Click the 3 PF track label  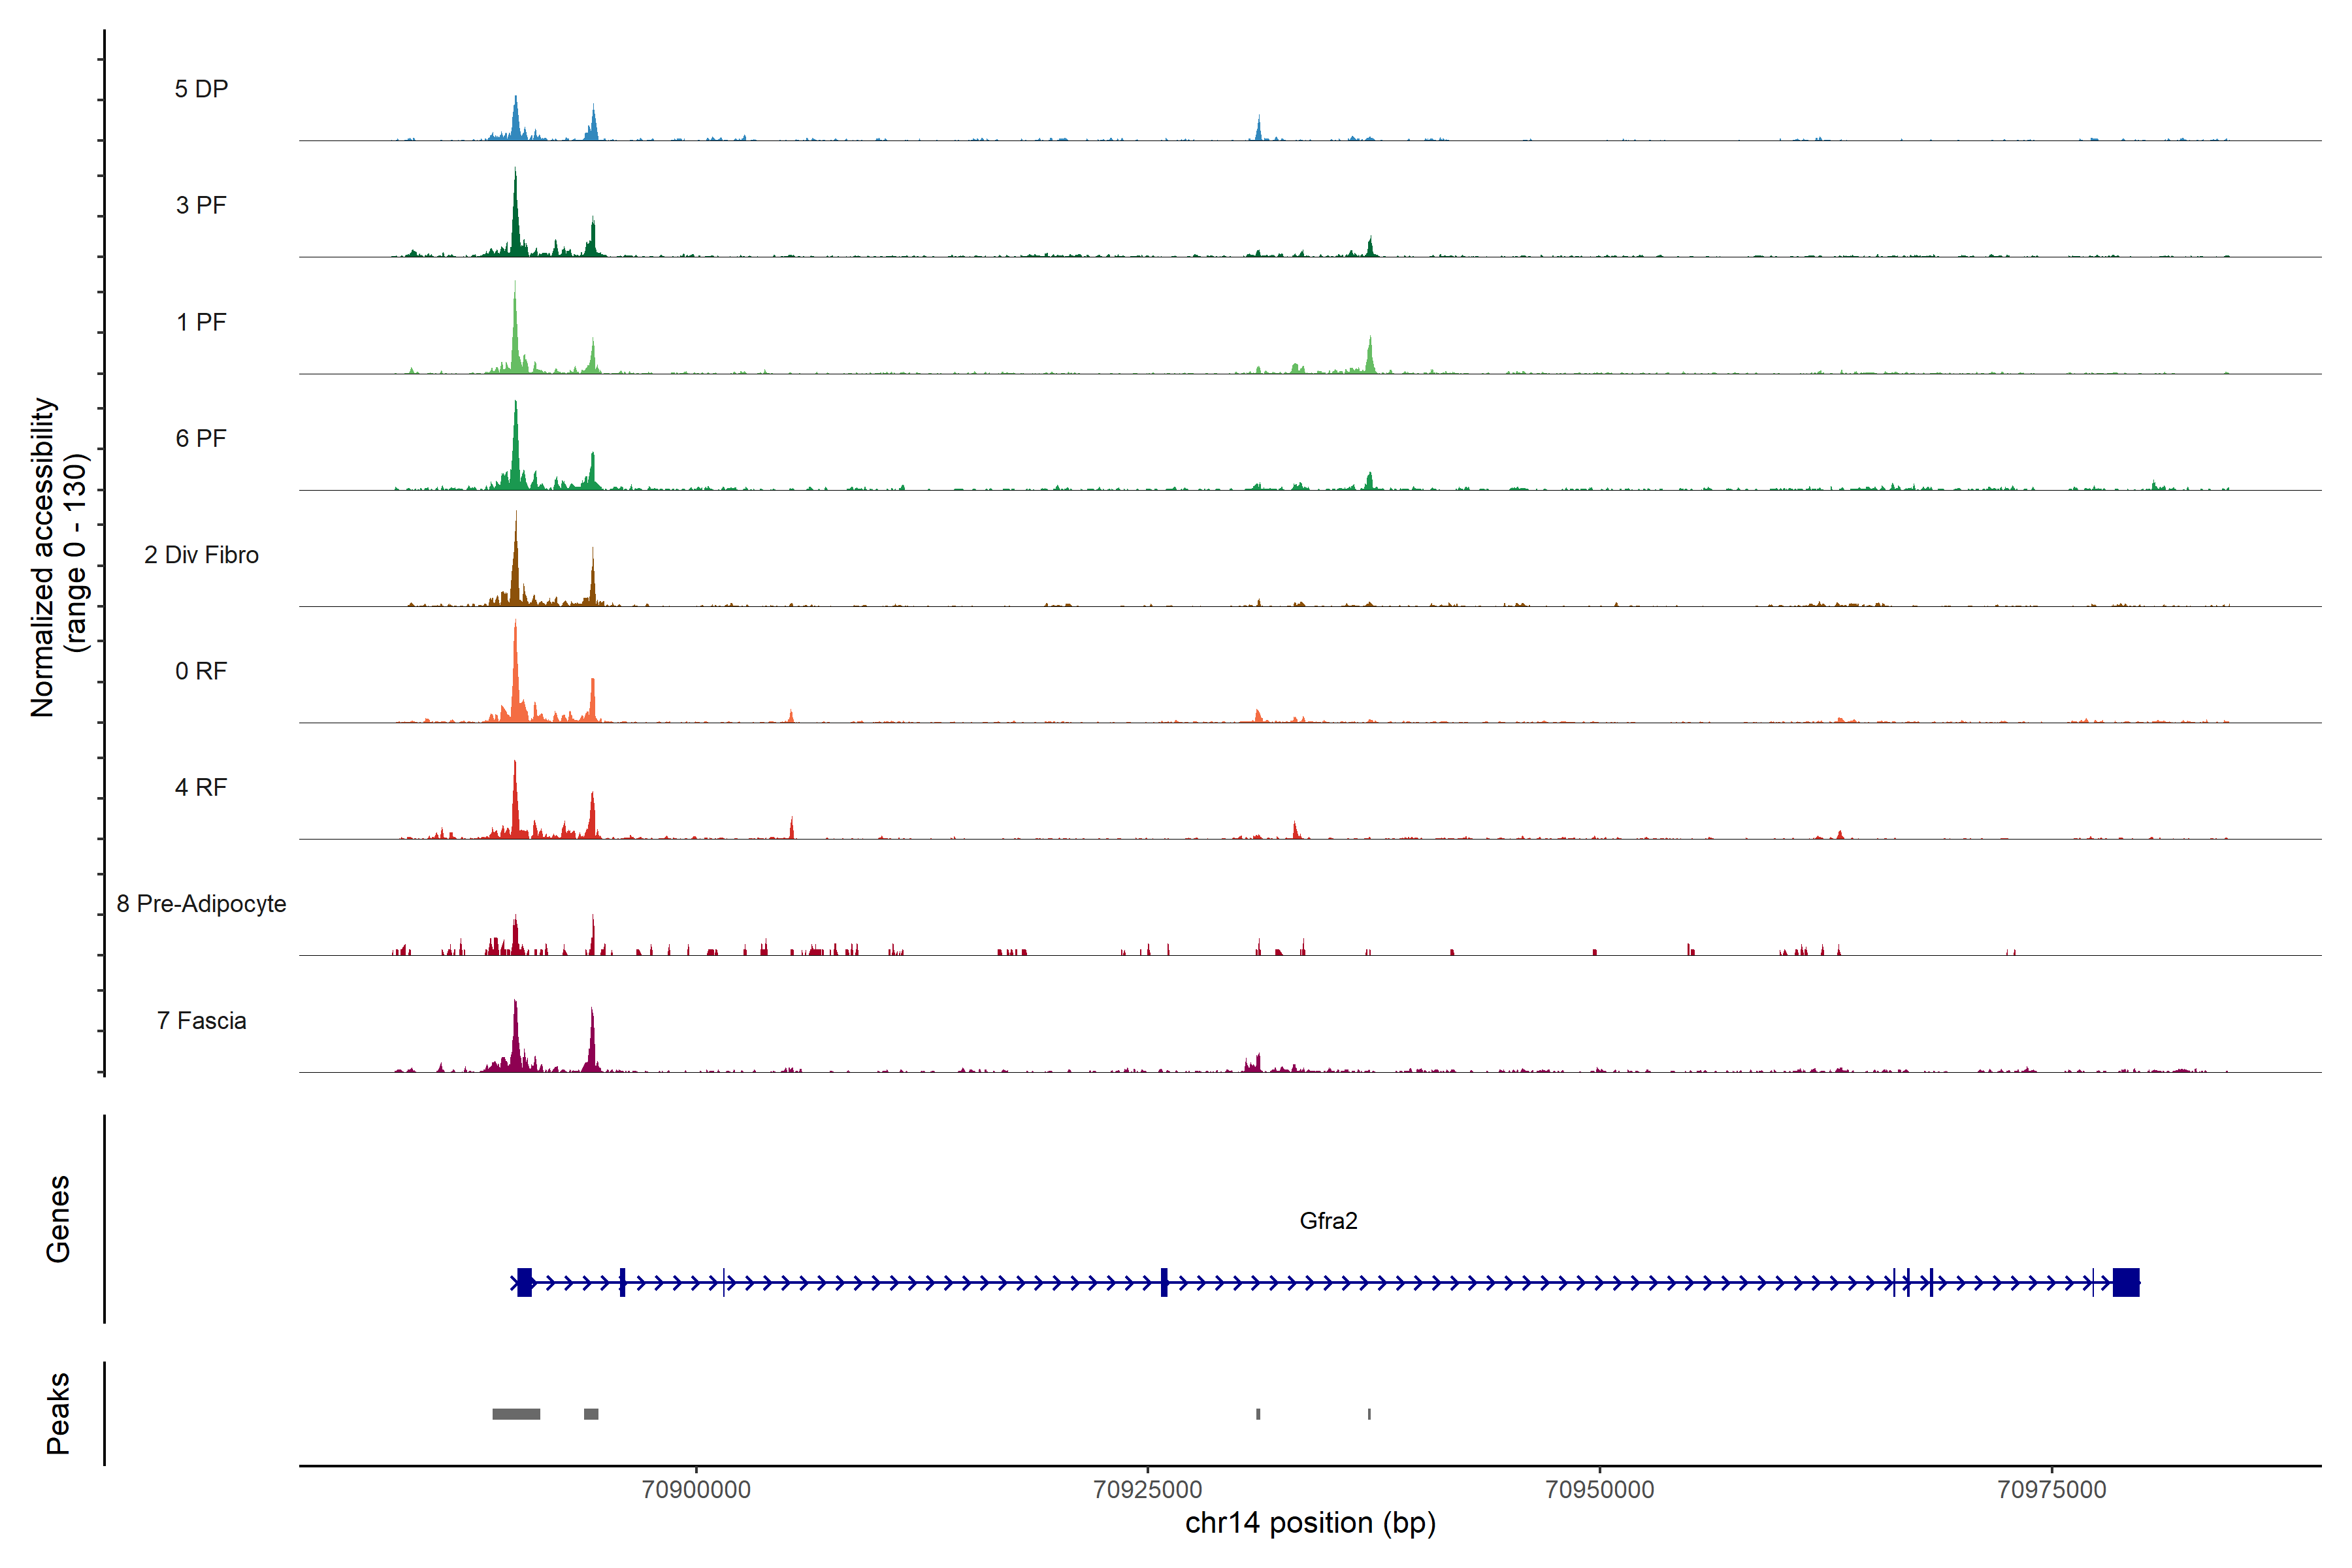[201, 205]
